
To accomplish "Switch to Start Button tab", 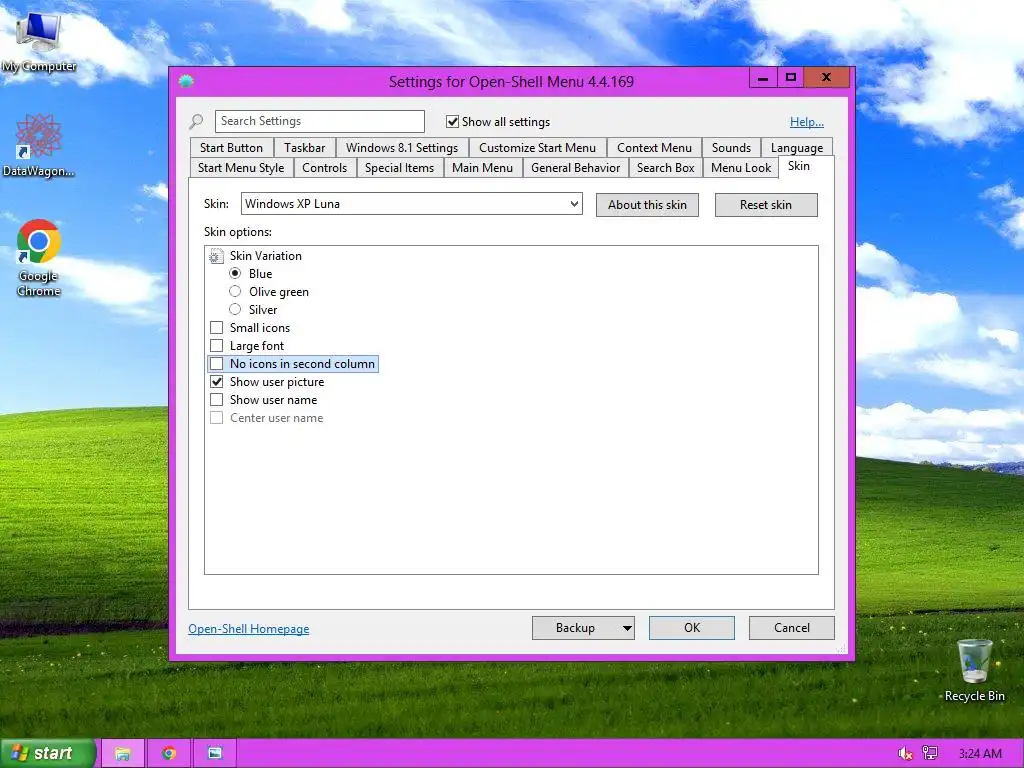I will coord(231,148).
